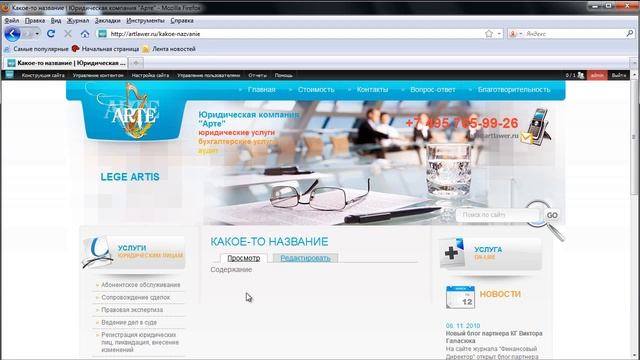The image size is (640, 360).
Task: Go to the browser Home page icon
Action: [x=84, y=34]
